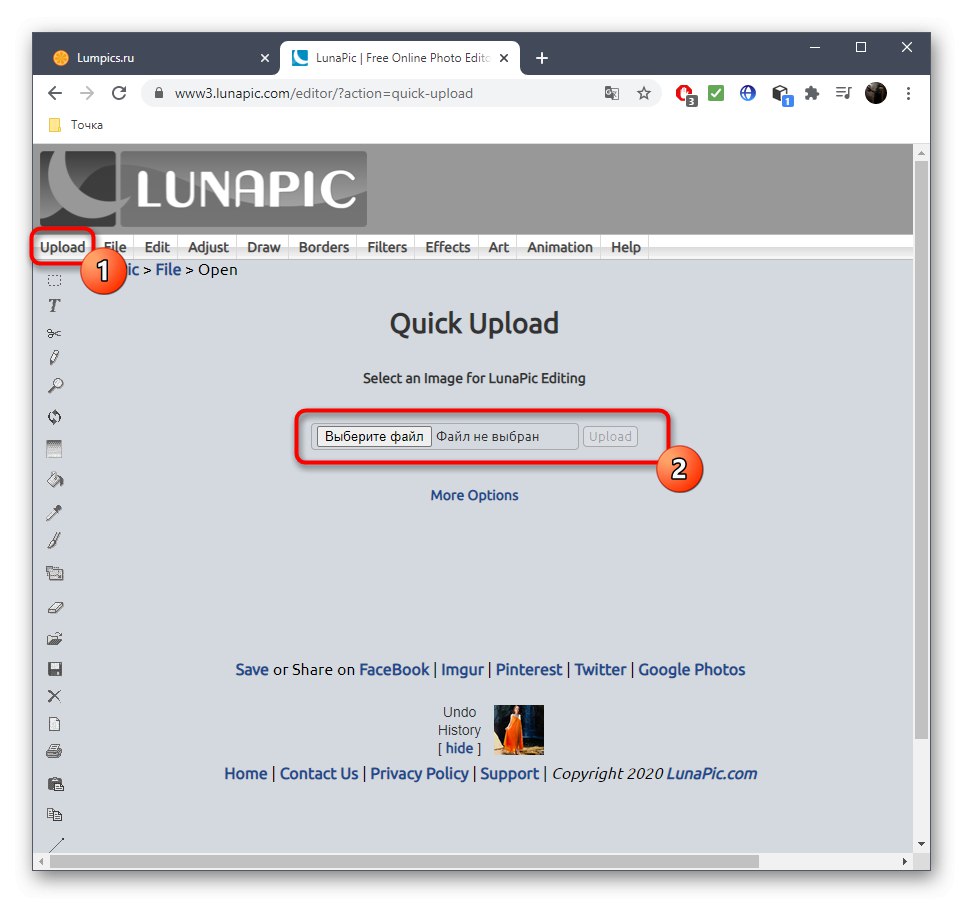The height and width of the screenshot is (903, 963).
Task: Select the rectangular selection tool
Action: [55, 280]
